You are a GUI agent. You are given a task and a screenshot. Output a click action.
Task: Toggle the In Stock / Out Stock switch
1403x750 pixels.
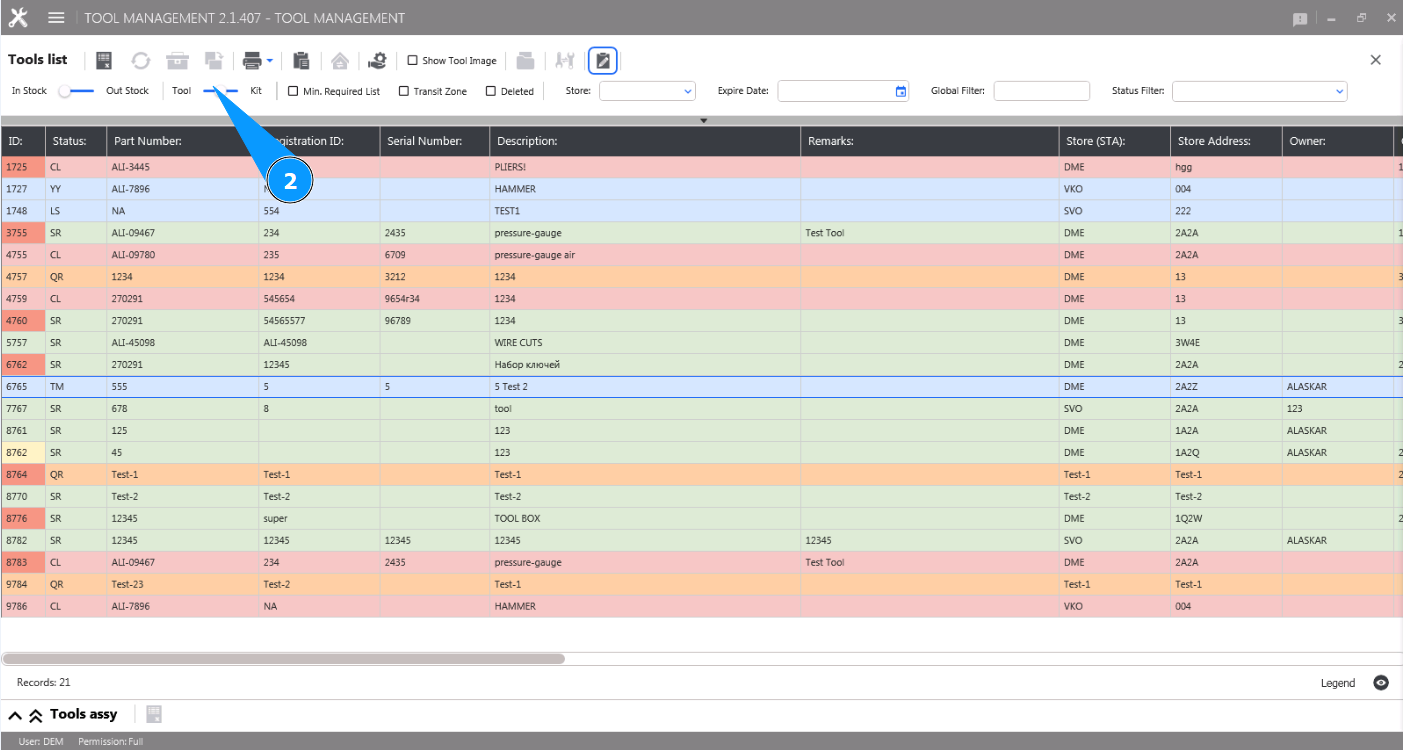76,91
